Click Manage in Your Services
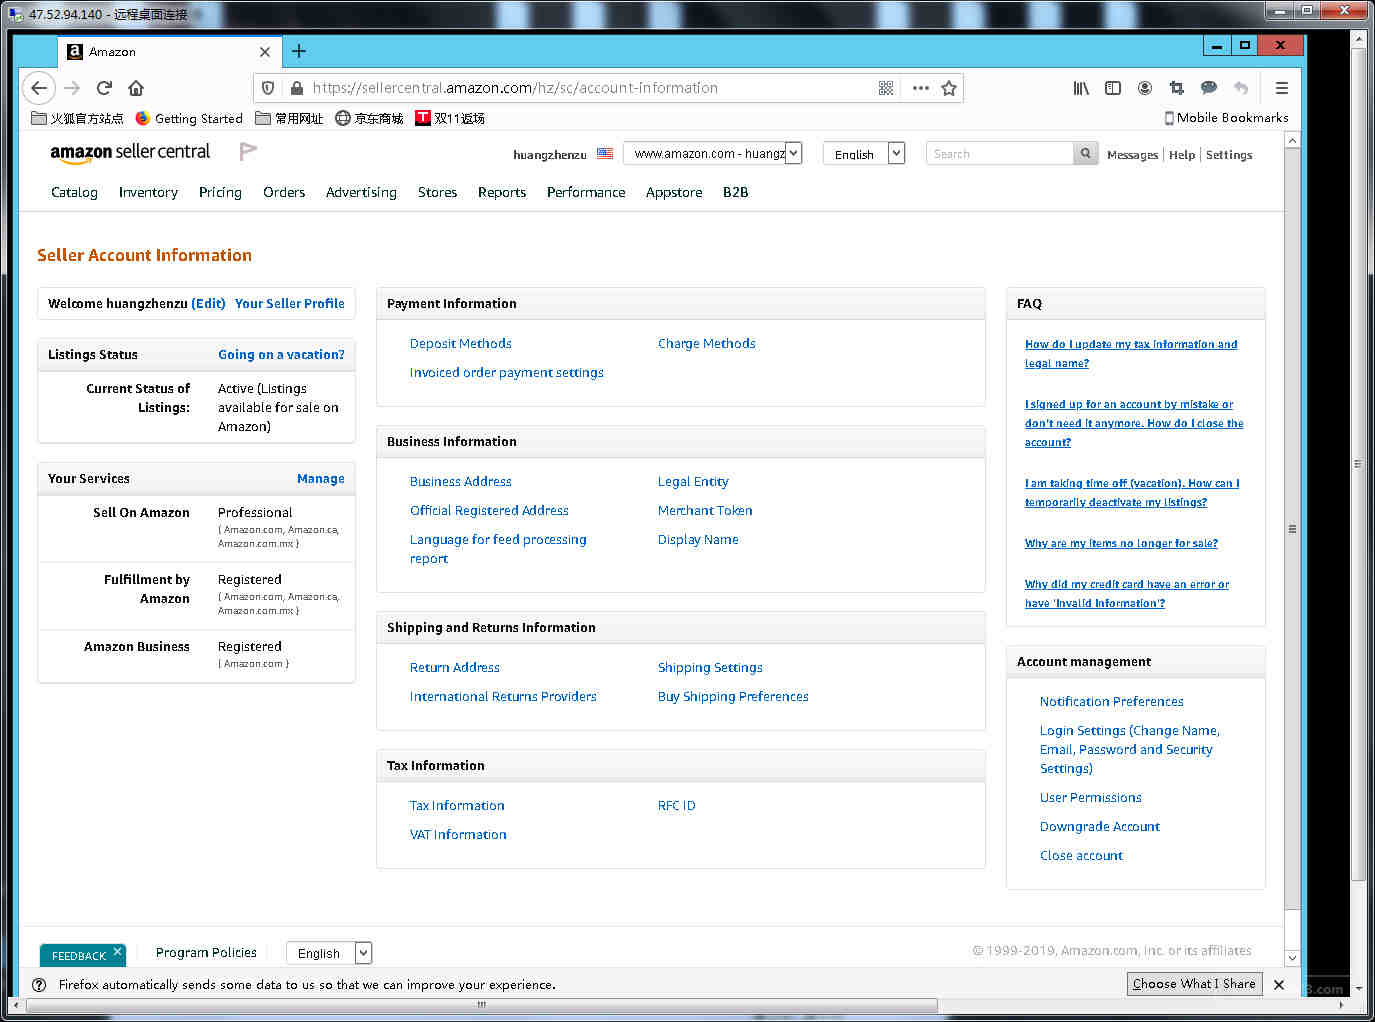Viewport: 1375px width, 1022px height. pos(320,478)
